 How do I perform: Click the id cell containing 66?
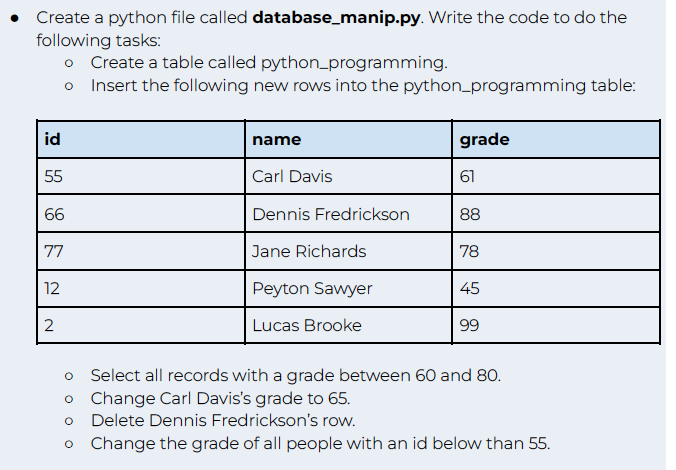(x=141, y=214)
